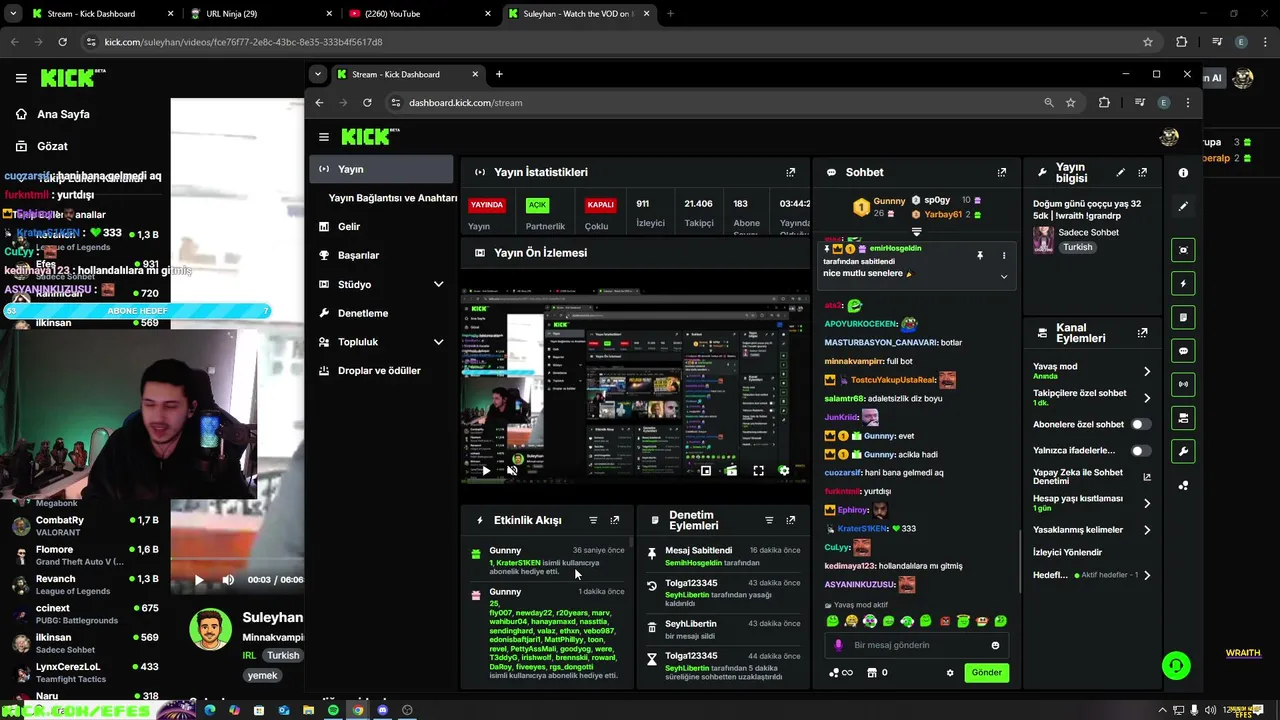Click the wrench icon in right sidebar

(1183, 452)
